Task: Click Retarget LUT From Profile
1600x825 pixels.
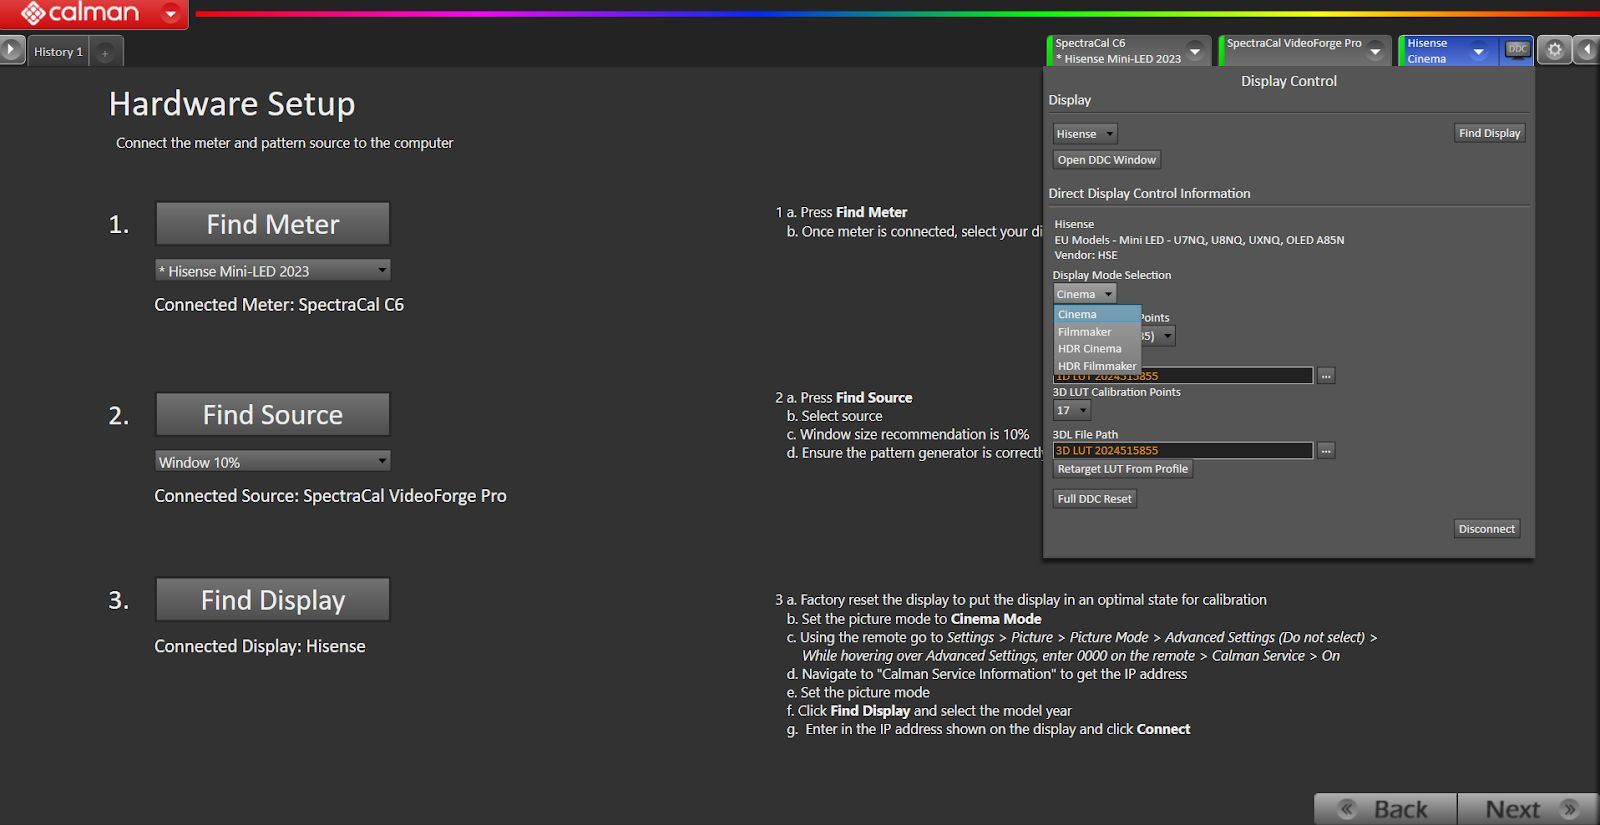Action: point(1123,469)
